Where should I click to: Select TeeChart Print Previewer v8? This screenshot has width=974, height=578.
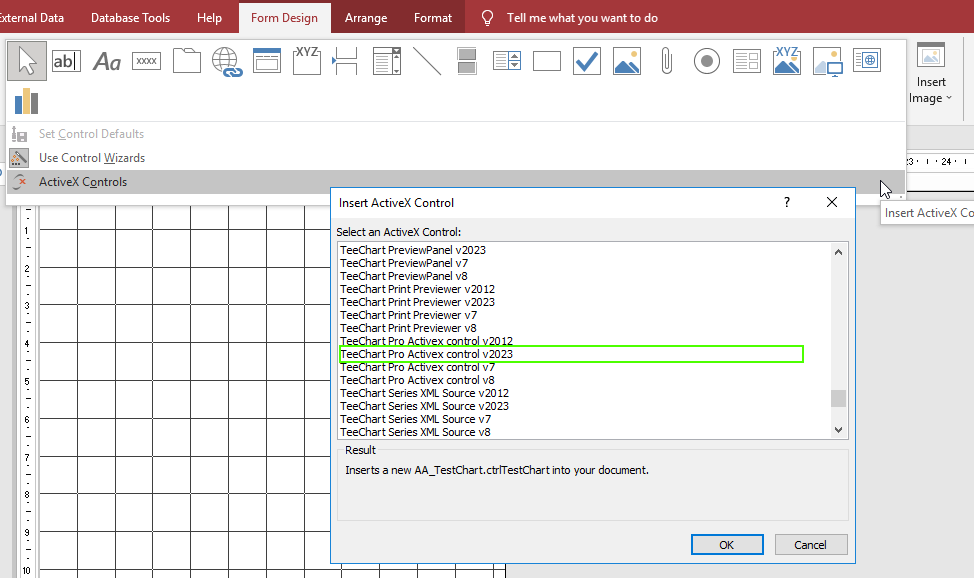(x=409, y=328)
